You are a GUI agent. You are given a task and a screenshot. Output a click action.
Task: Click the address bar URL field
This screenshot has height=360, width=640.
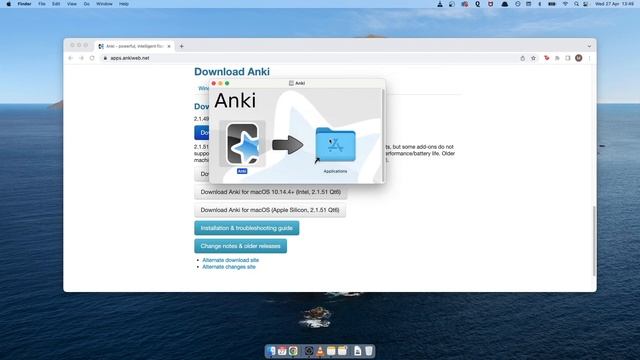pos(310,58)
